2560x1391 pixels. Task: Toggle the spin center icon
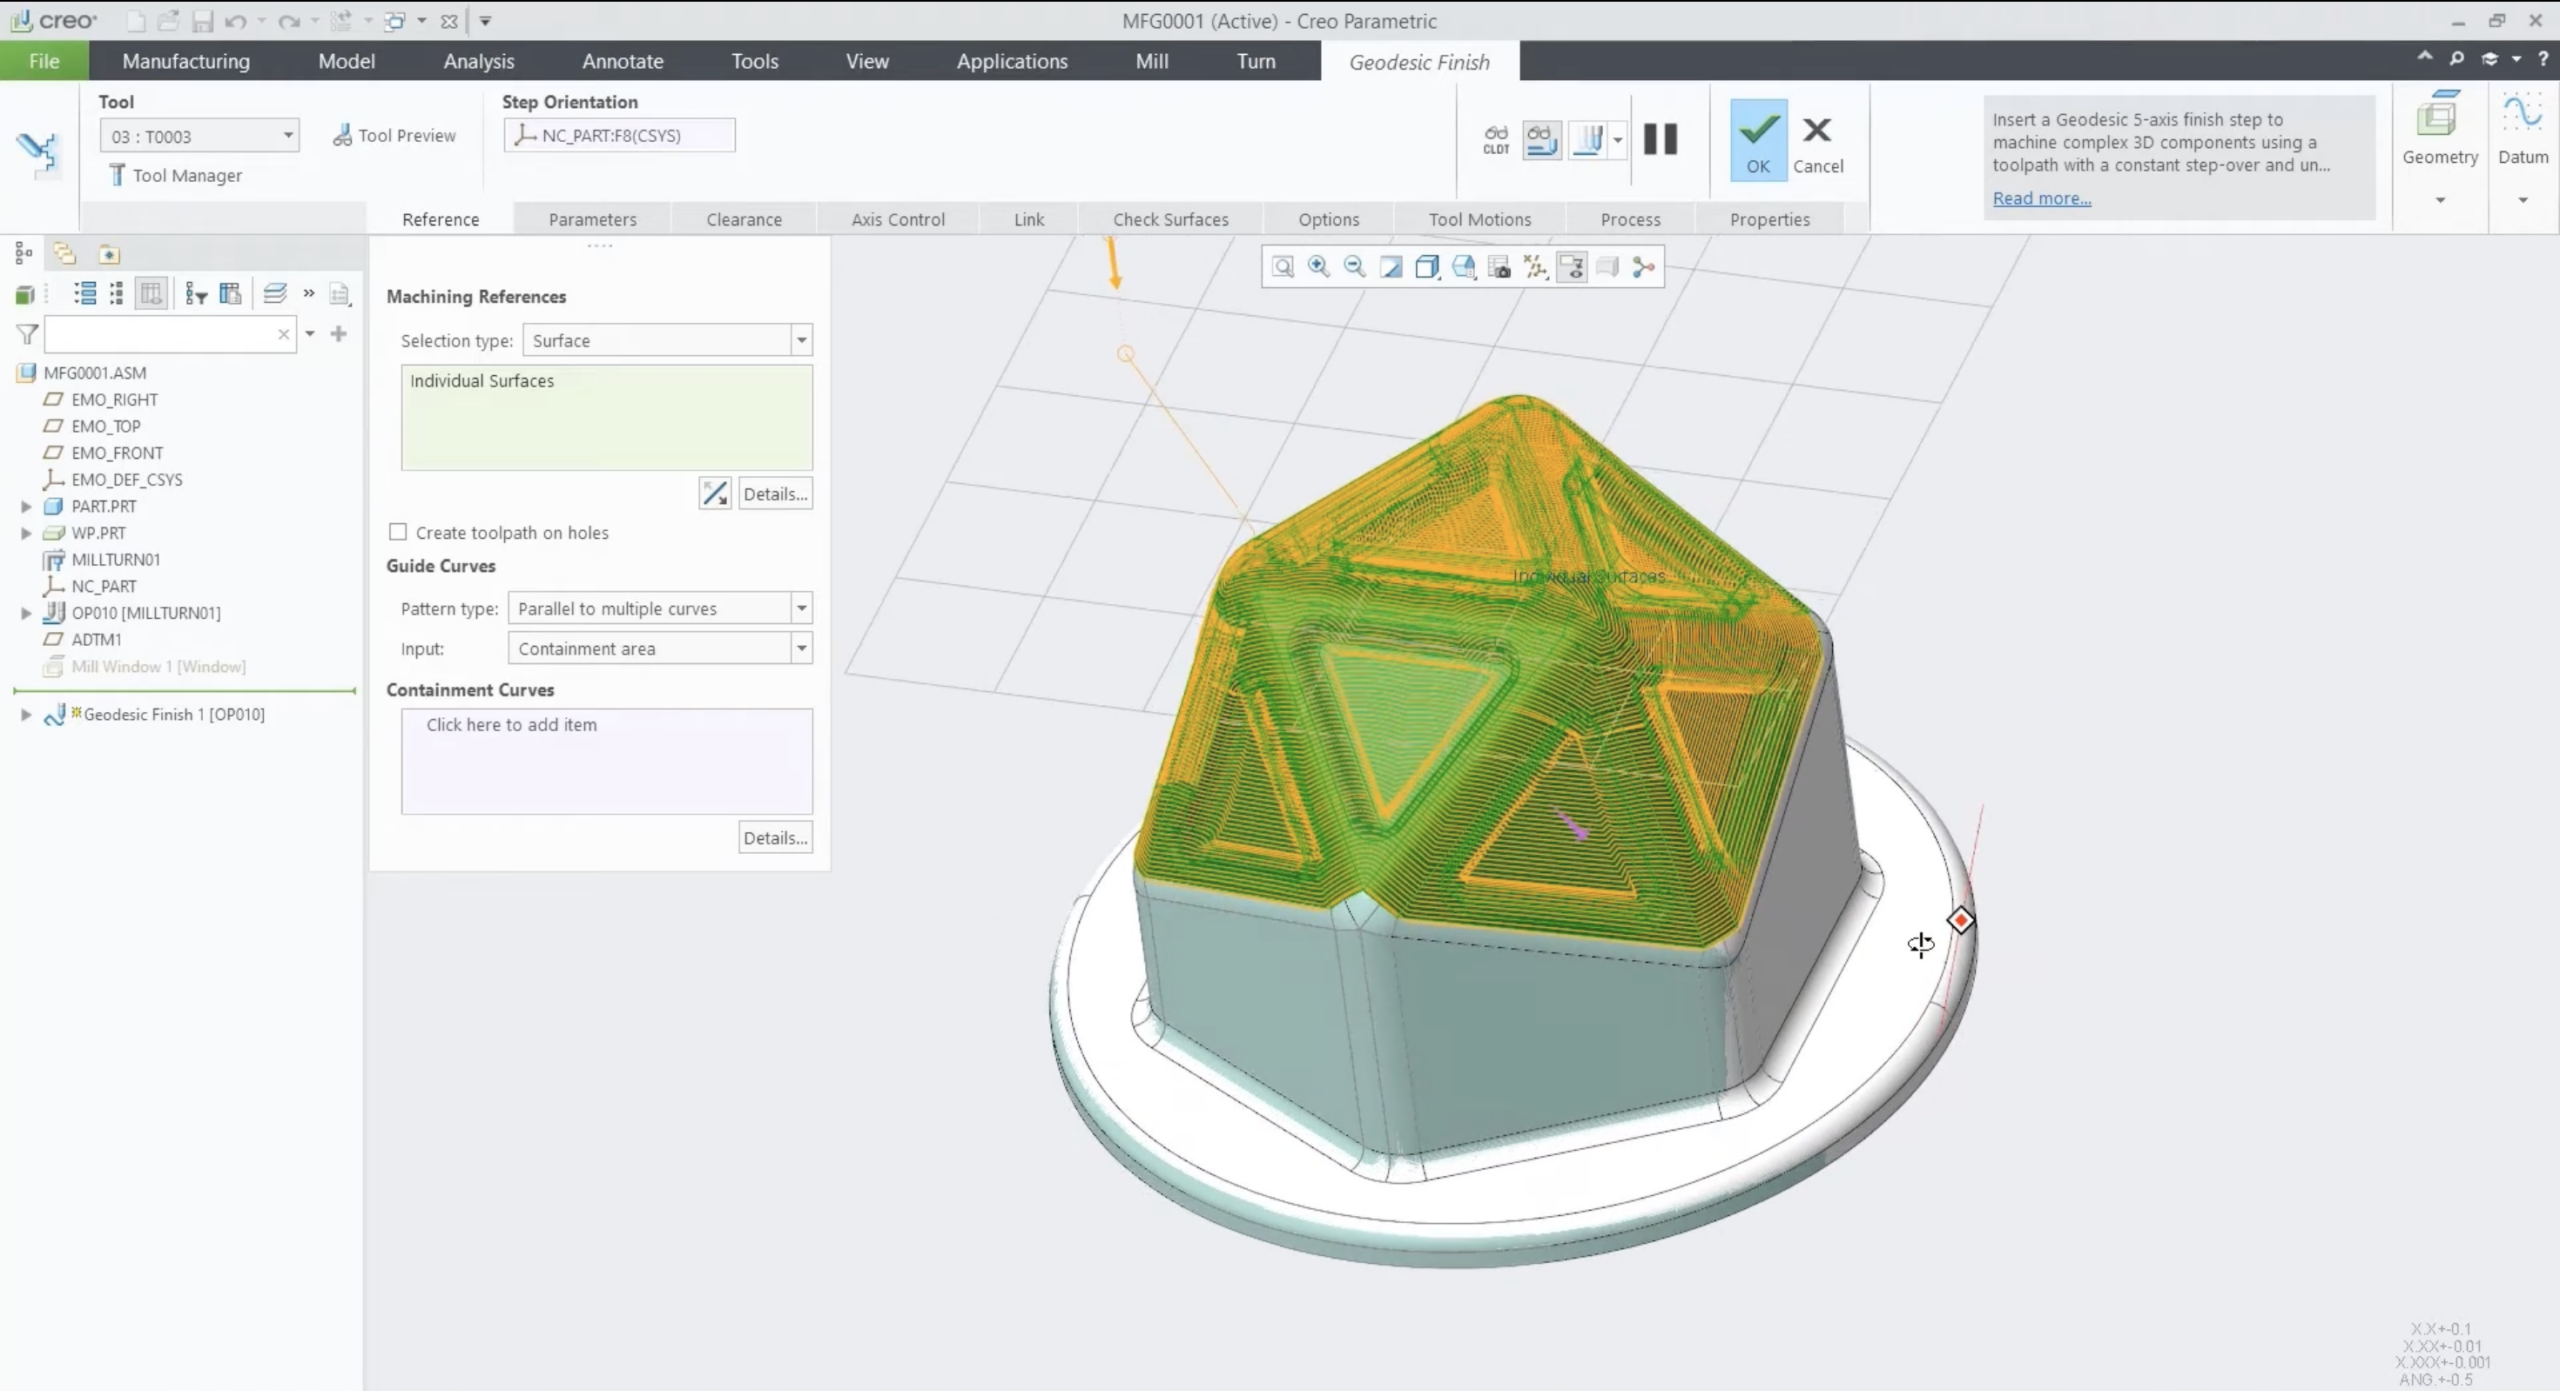(x=1643, y=267)
